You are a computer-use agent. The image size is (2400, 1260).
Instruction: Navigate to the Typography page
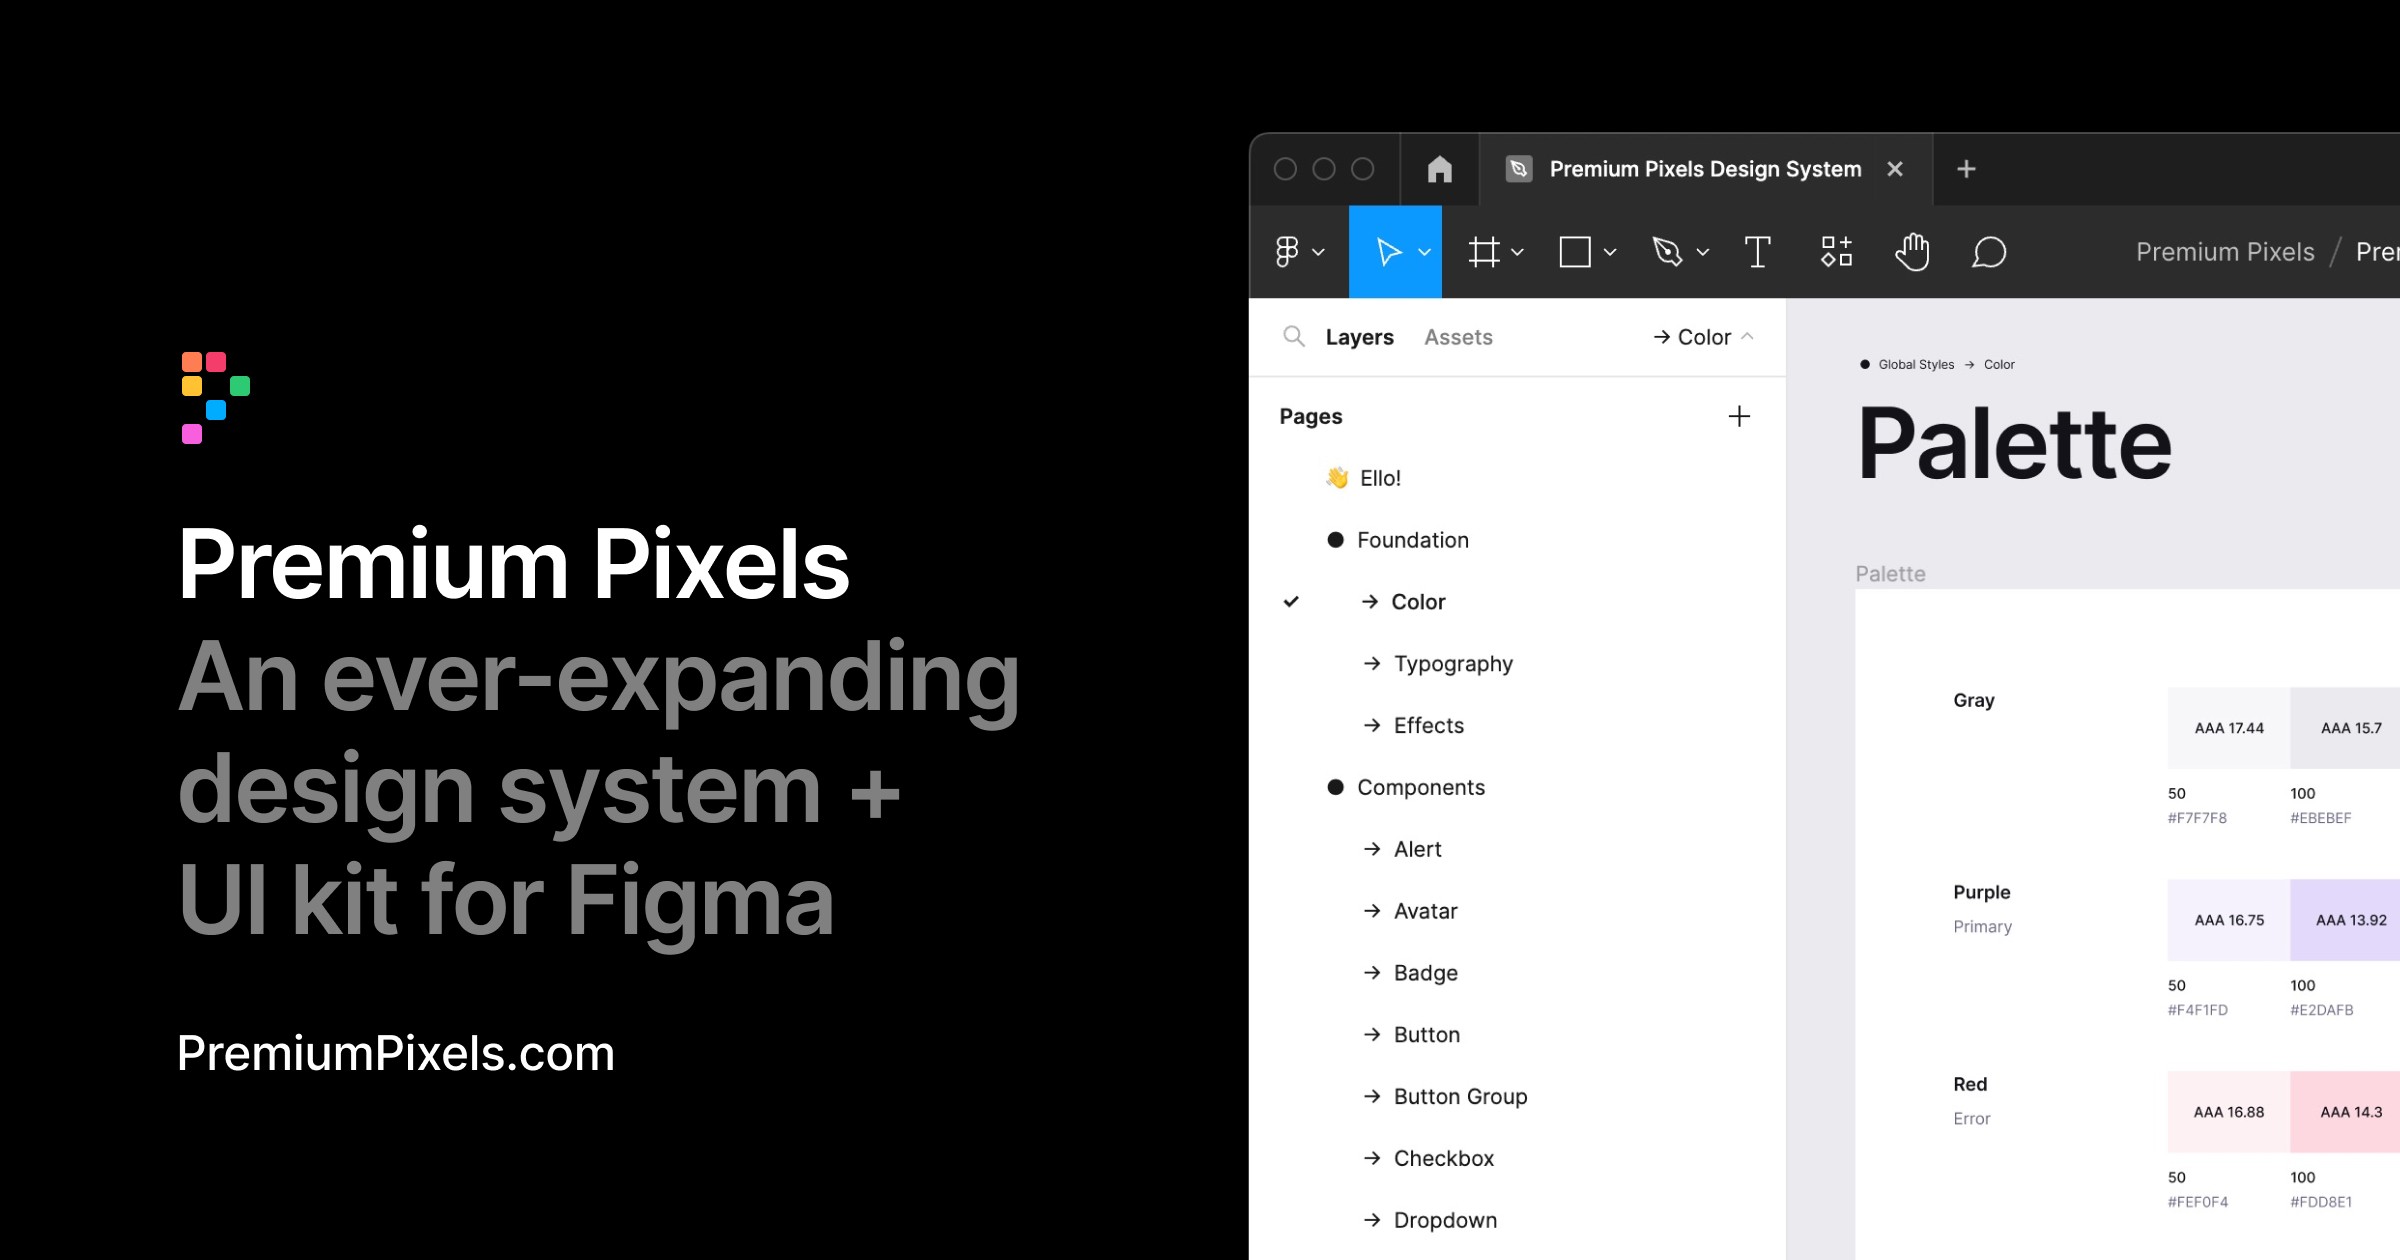coord(1454,663)
